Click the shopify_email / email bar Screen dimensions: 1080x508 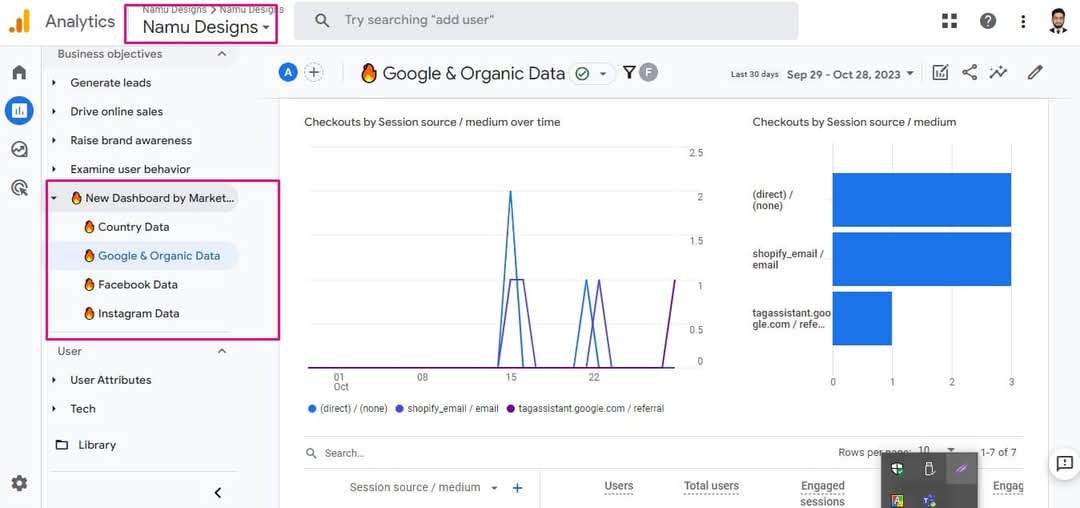(x=922, y=259)
